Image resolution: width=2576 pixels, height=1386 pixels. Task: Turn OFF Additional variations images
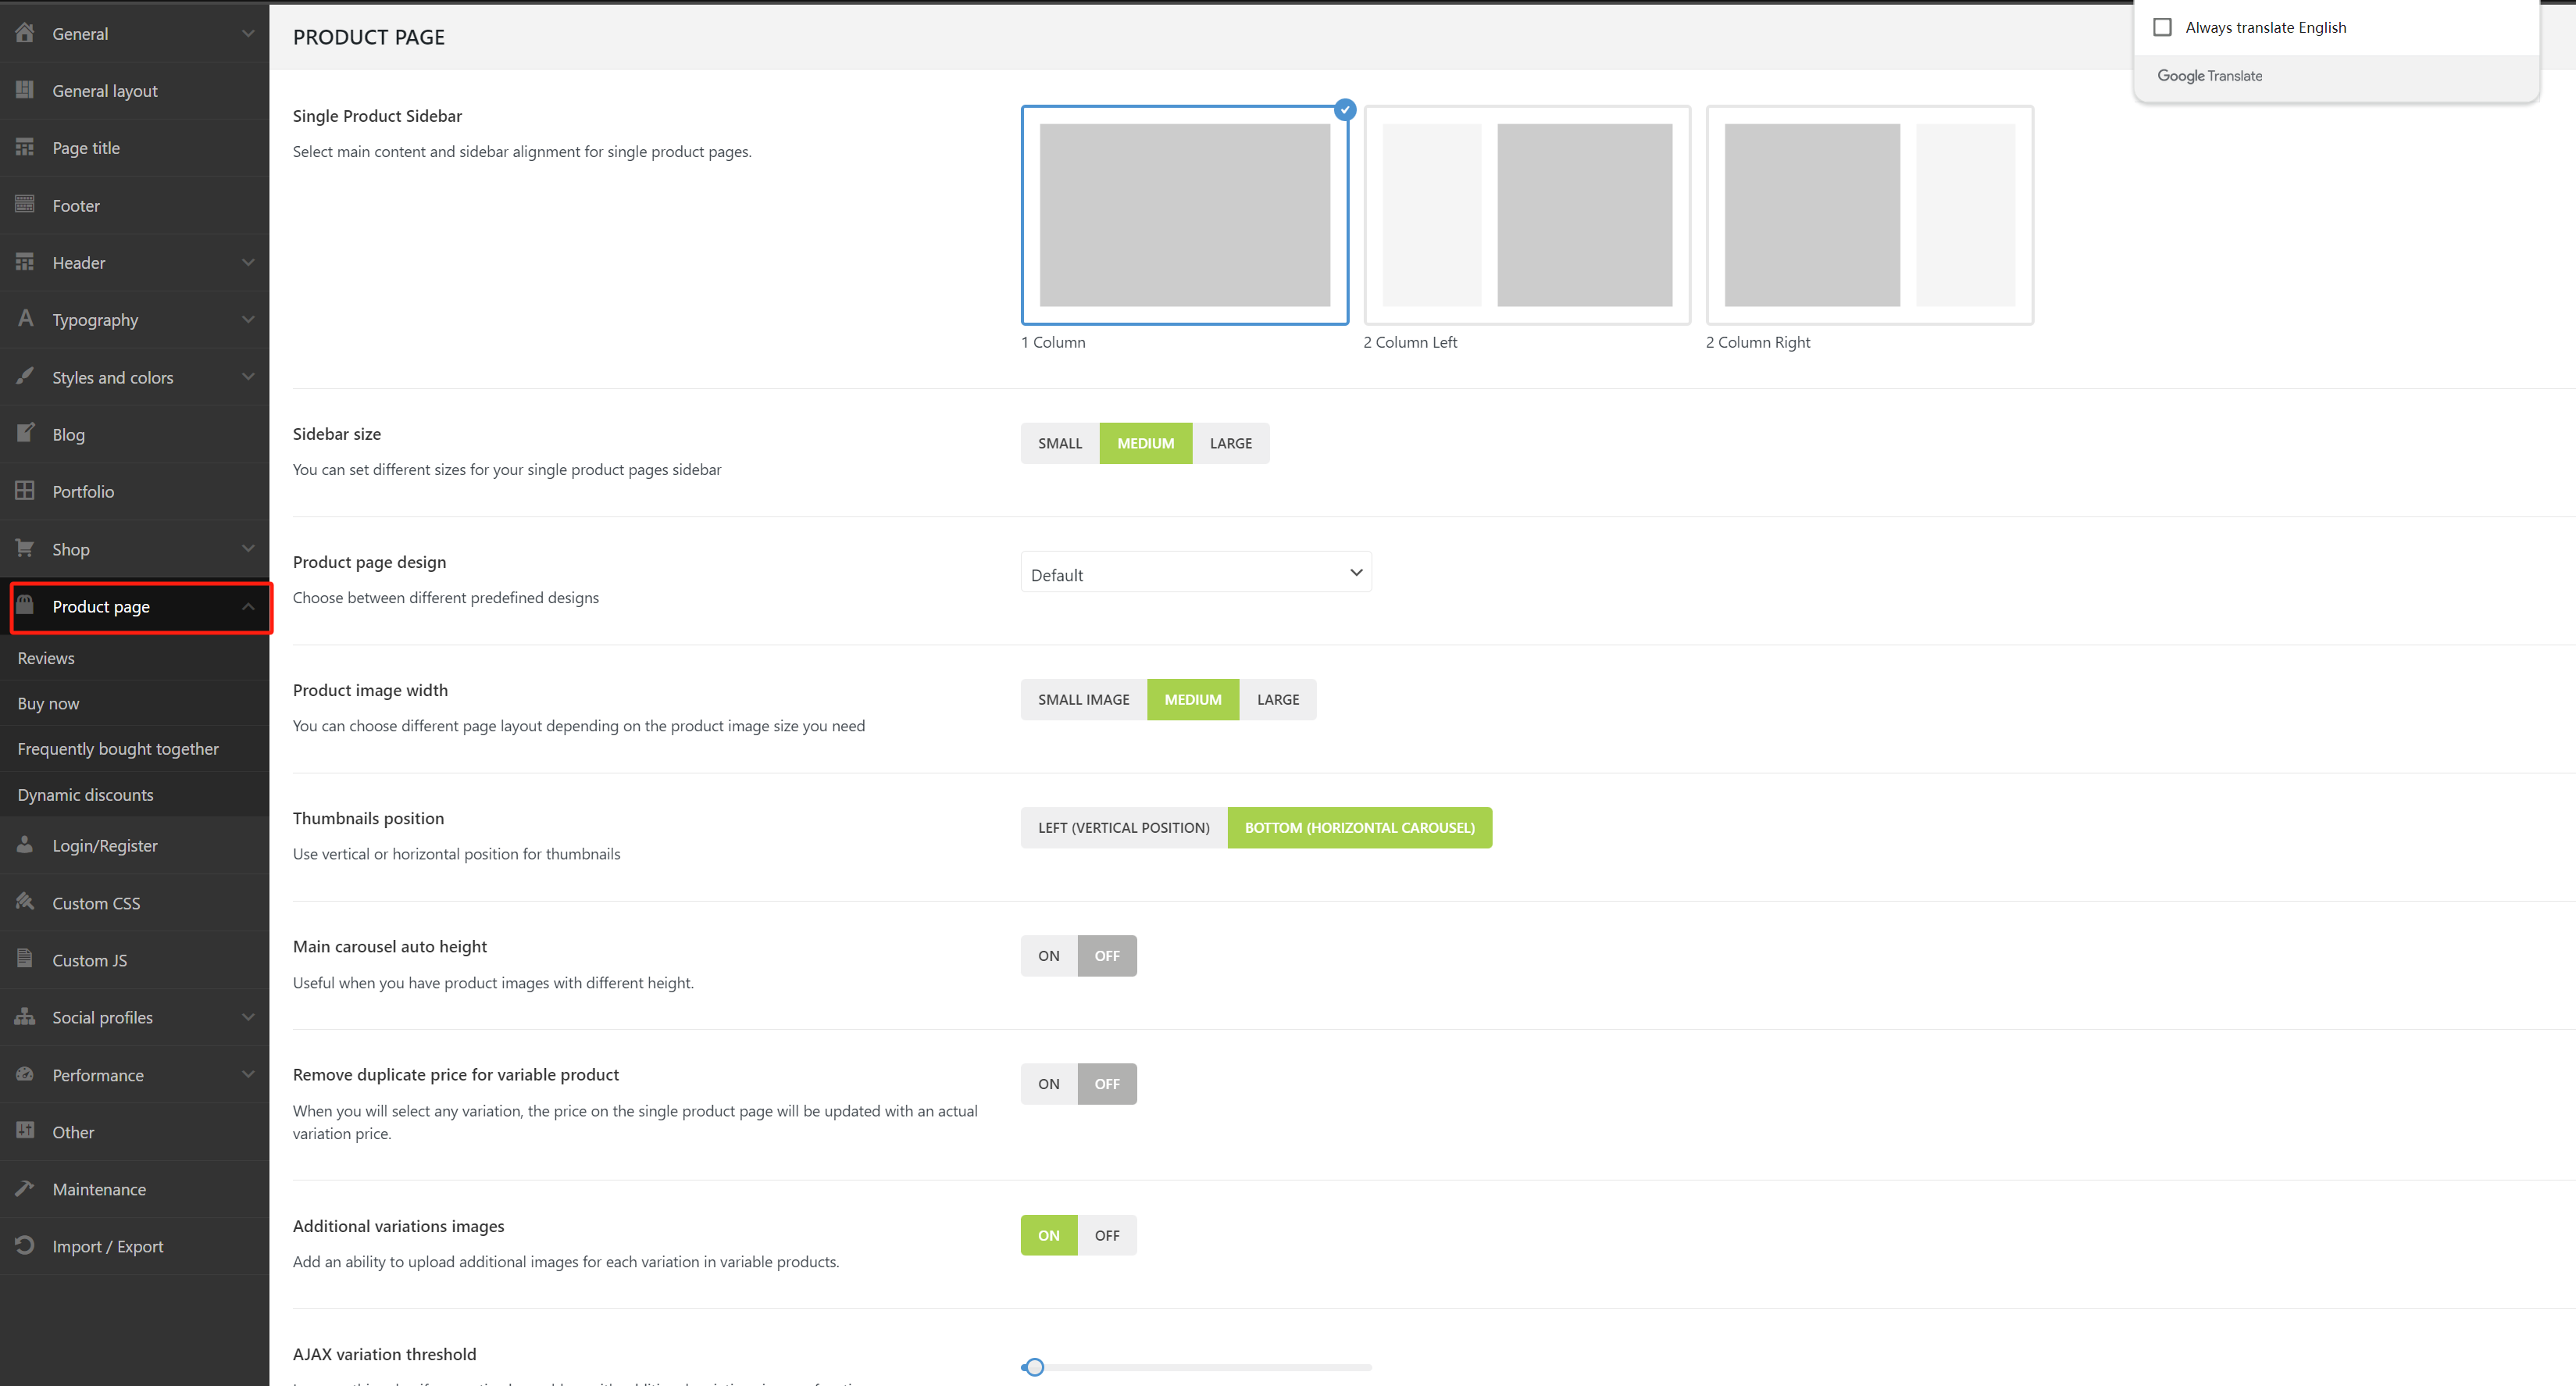[x=1106, y=1235]
